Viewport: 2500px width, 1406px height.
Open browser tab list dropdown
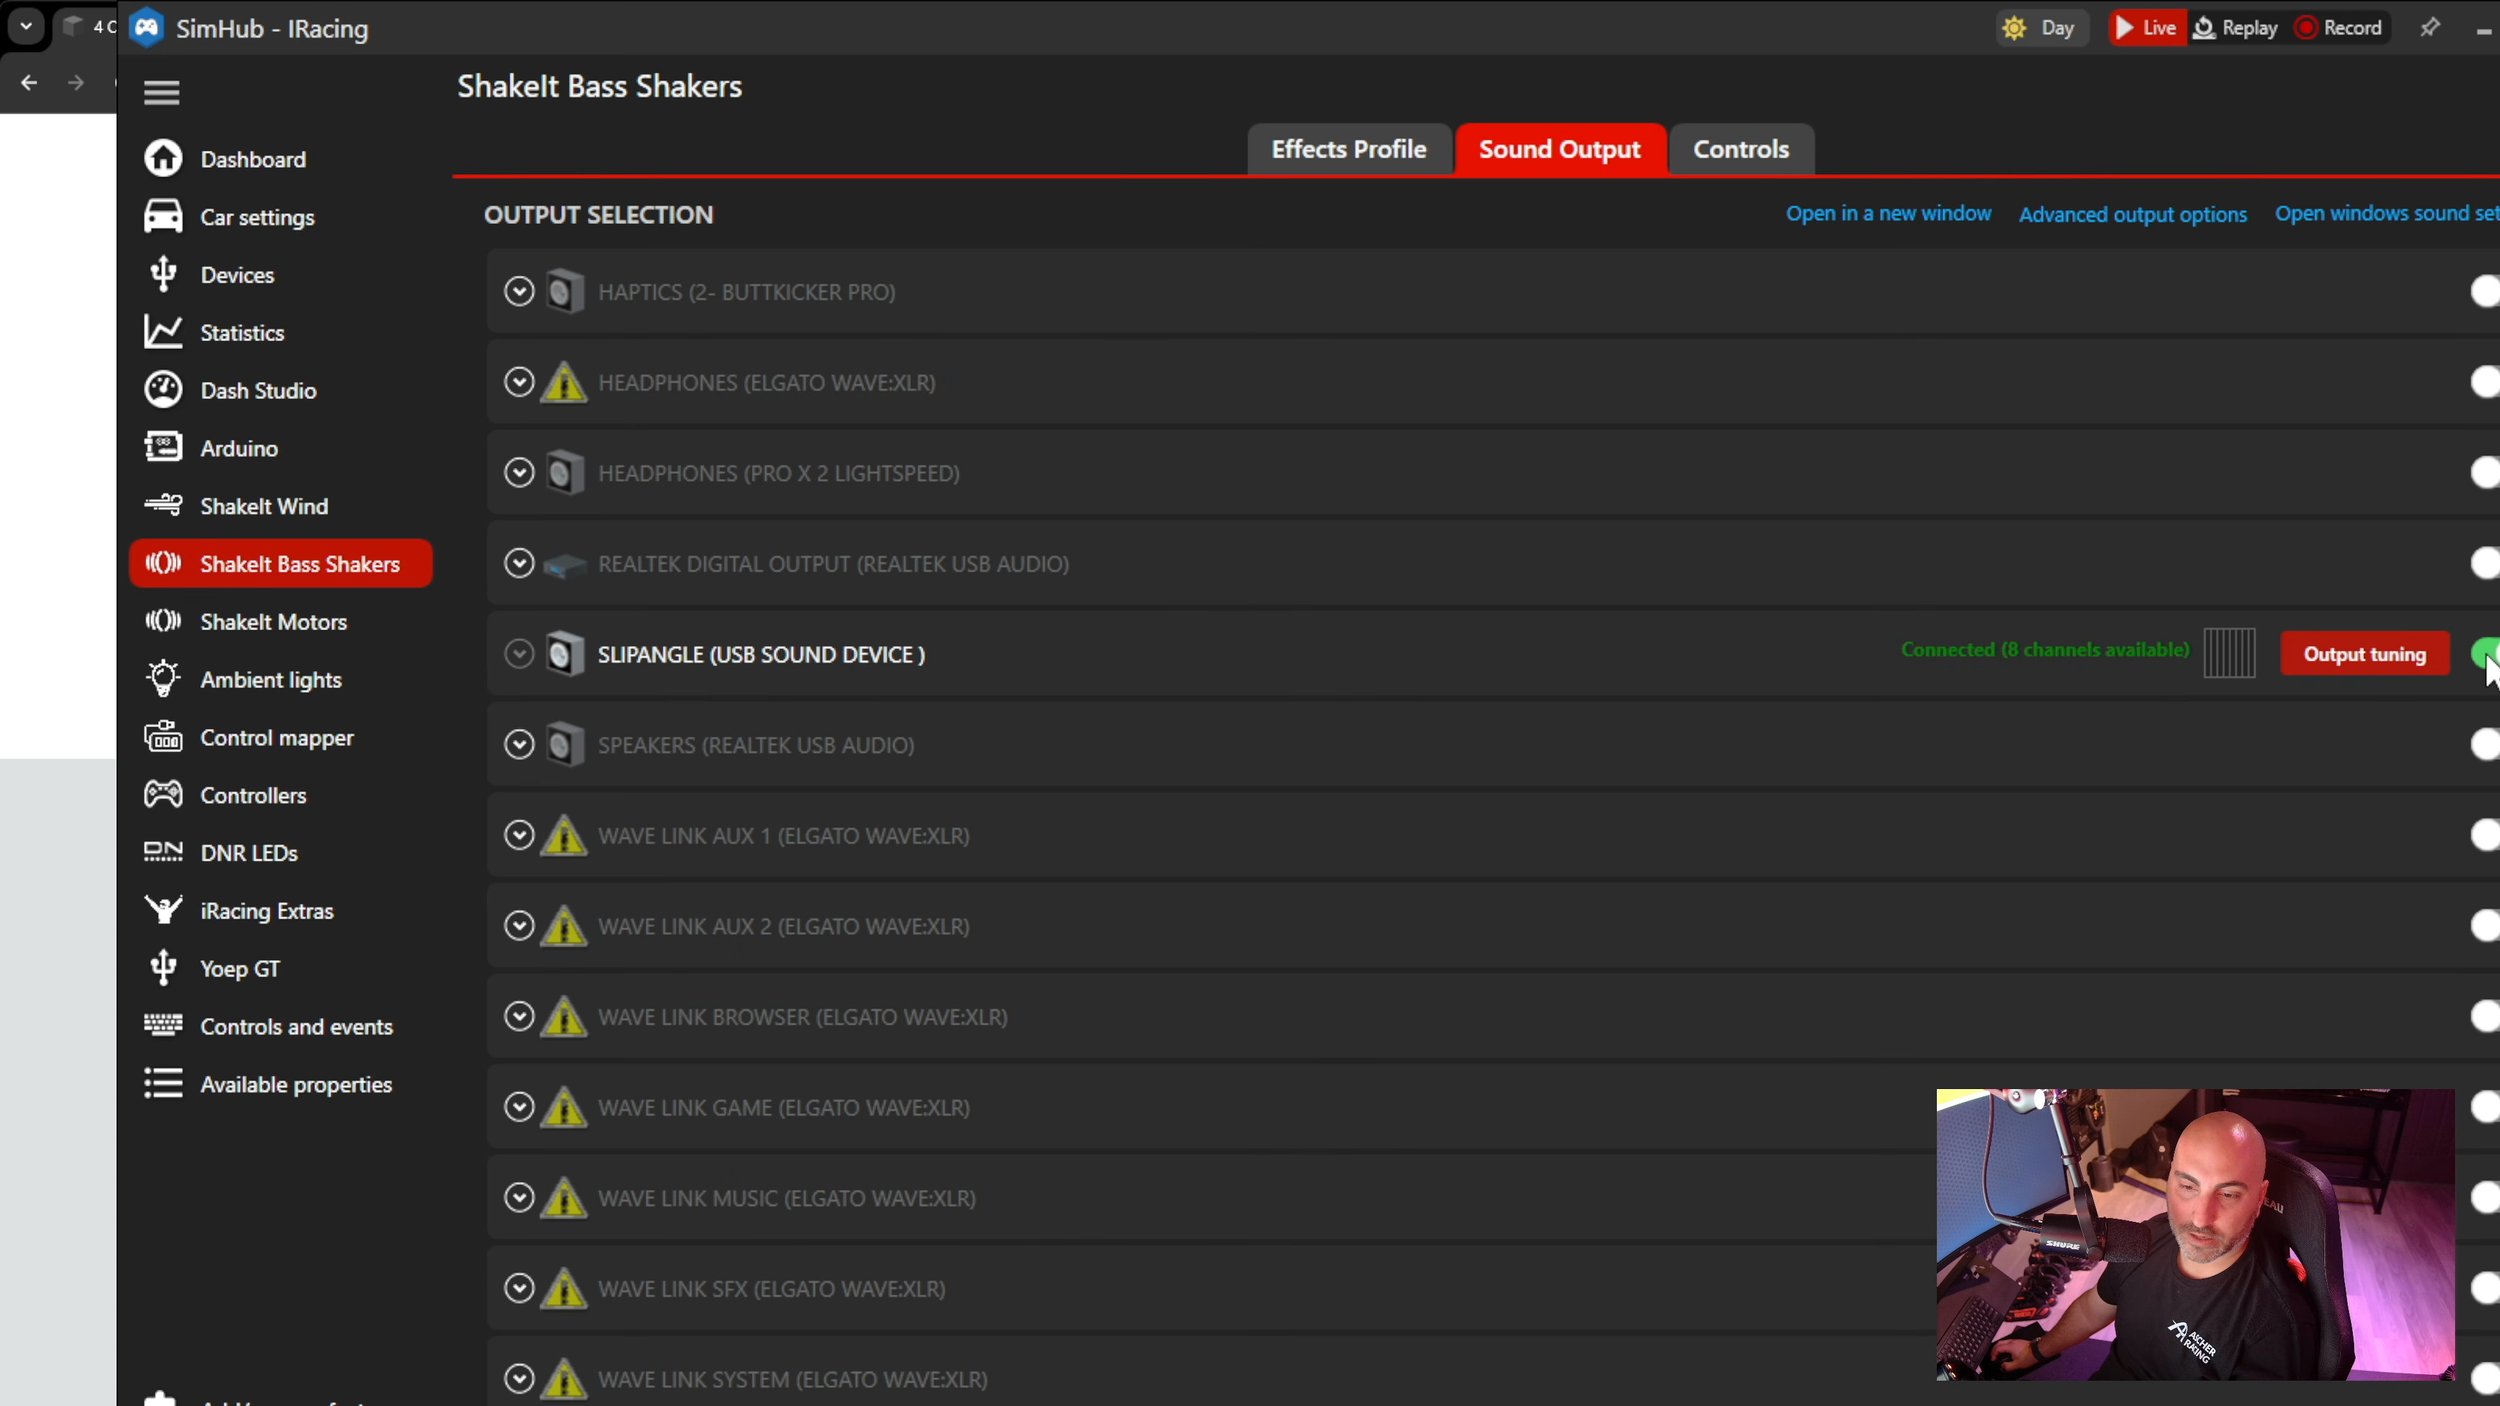coord(26,27)
